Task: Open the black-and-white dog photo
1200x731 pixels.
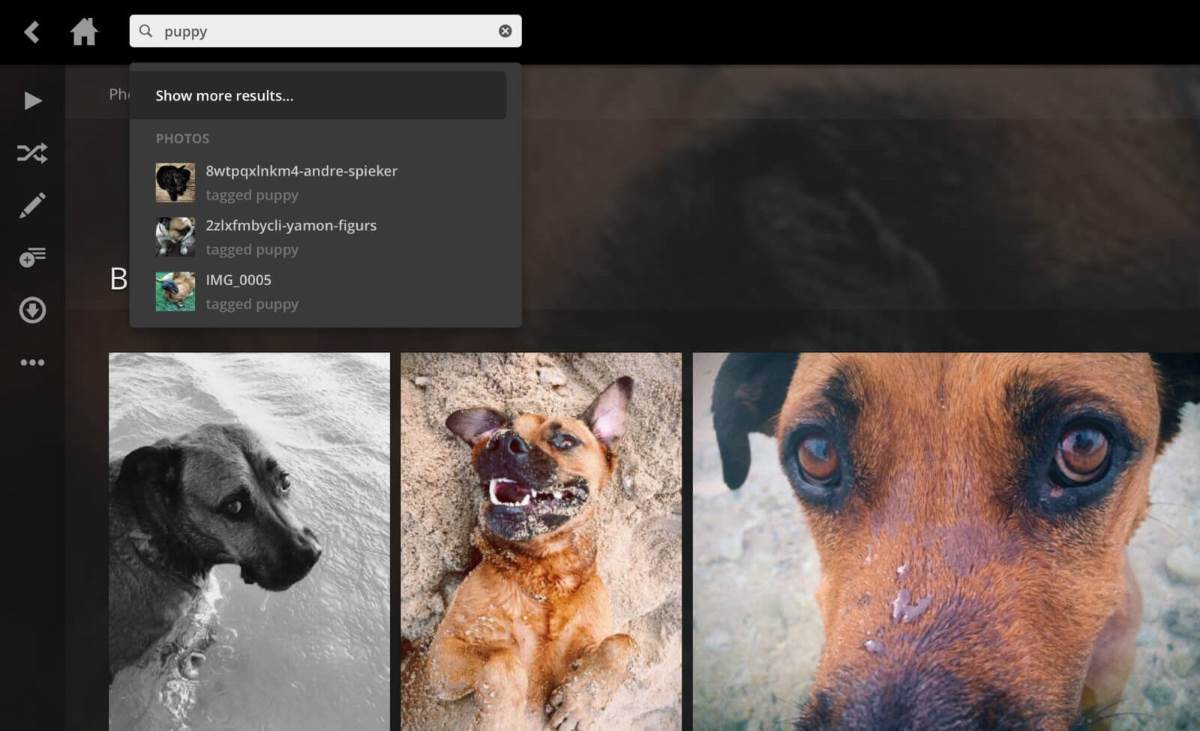Action: tap(249, 540)
